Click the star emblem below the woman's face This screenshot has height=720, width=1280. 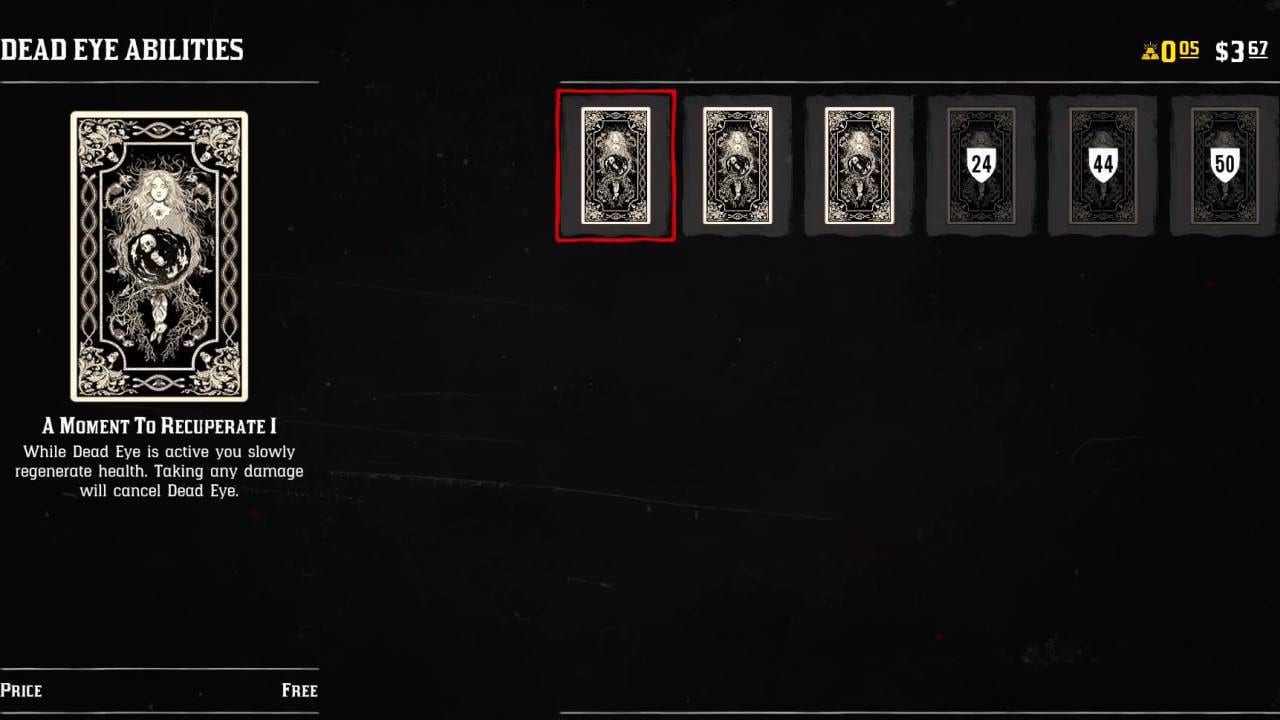pyautogui.click(x=157, y=213)
